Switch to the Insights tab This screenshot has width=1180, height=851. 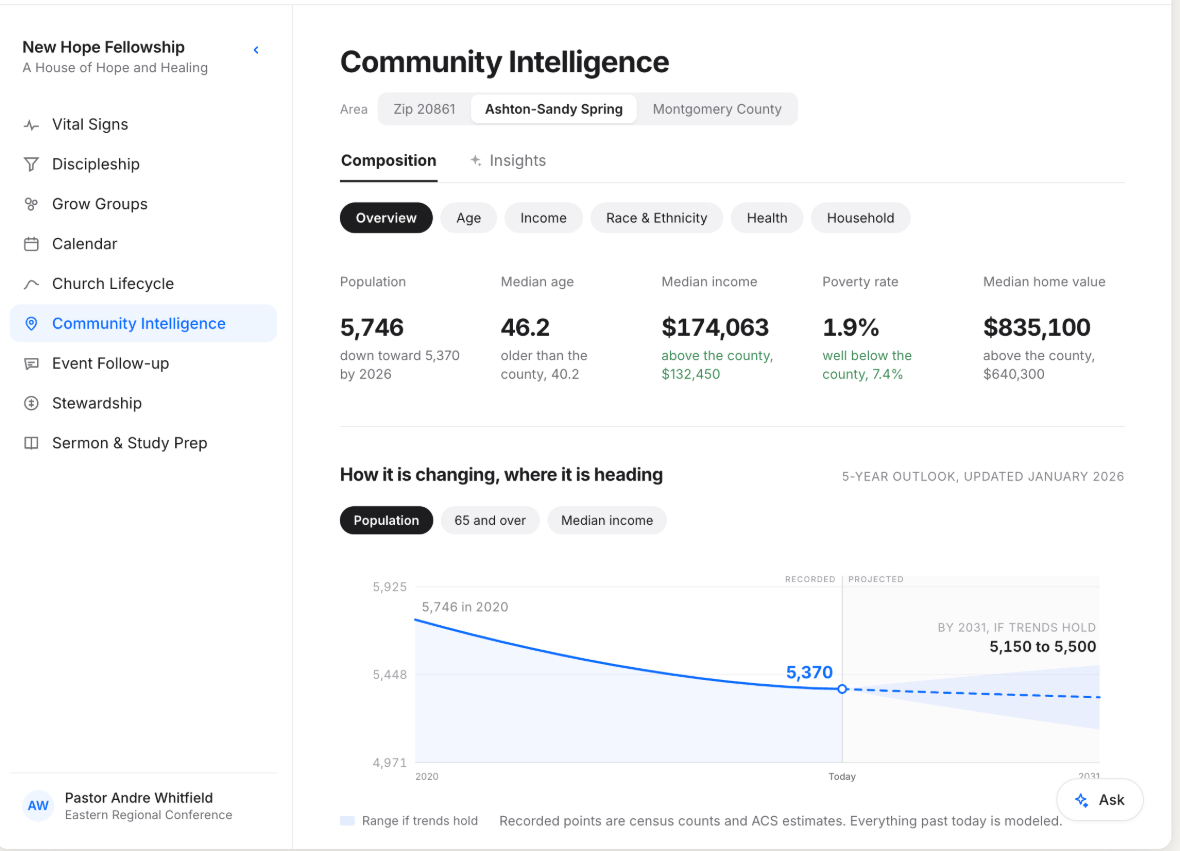[x=508, y=160]
